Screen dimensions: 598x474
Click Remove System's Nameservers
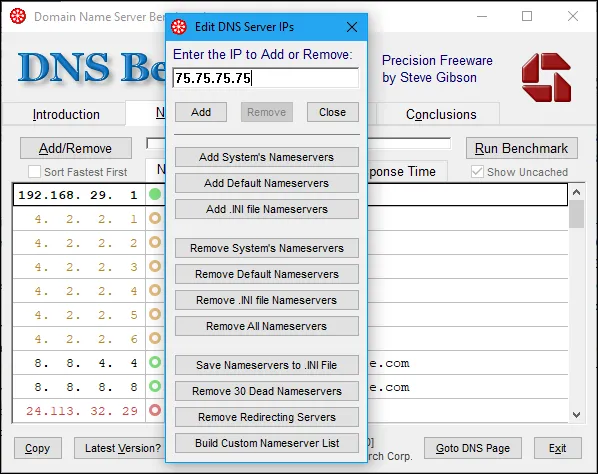(x=267, y=248)
